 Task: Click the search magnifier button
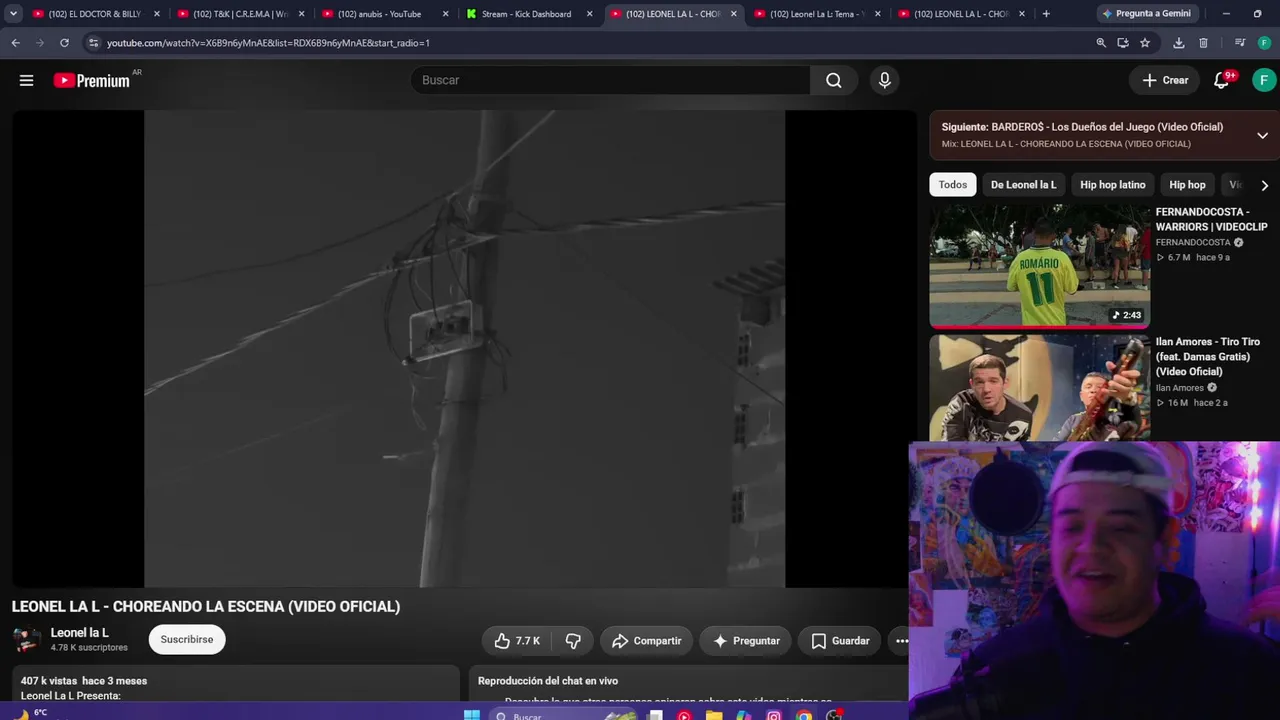pyautogui.click(x=834, y=80)
